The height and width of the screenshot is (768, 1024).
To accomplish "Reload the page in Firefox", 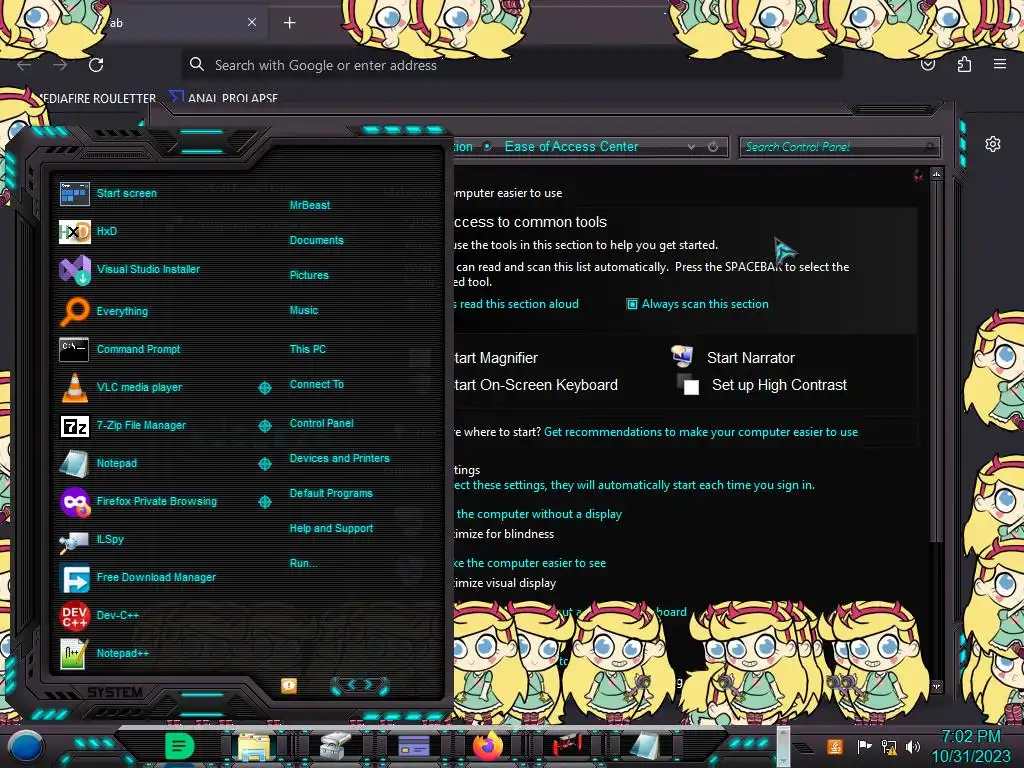I will tap(96, 65).
